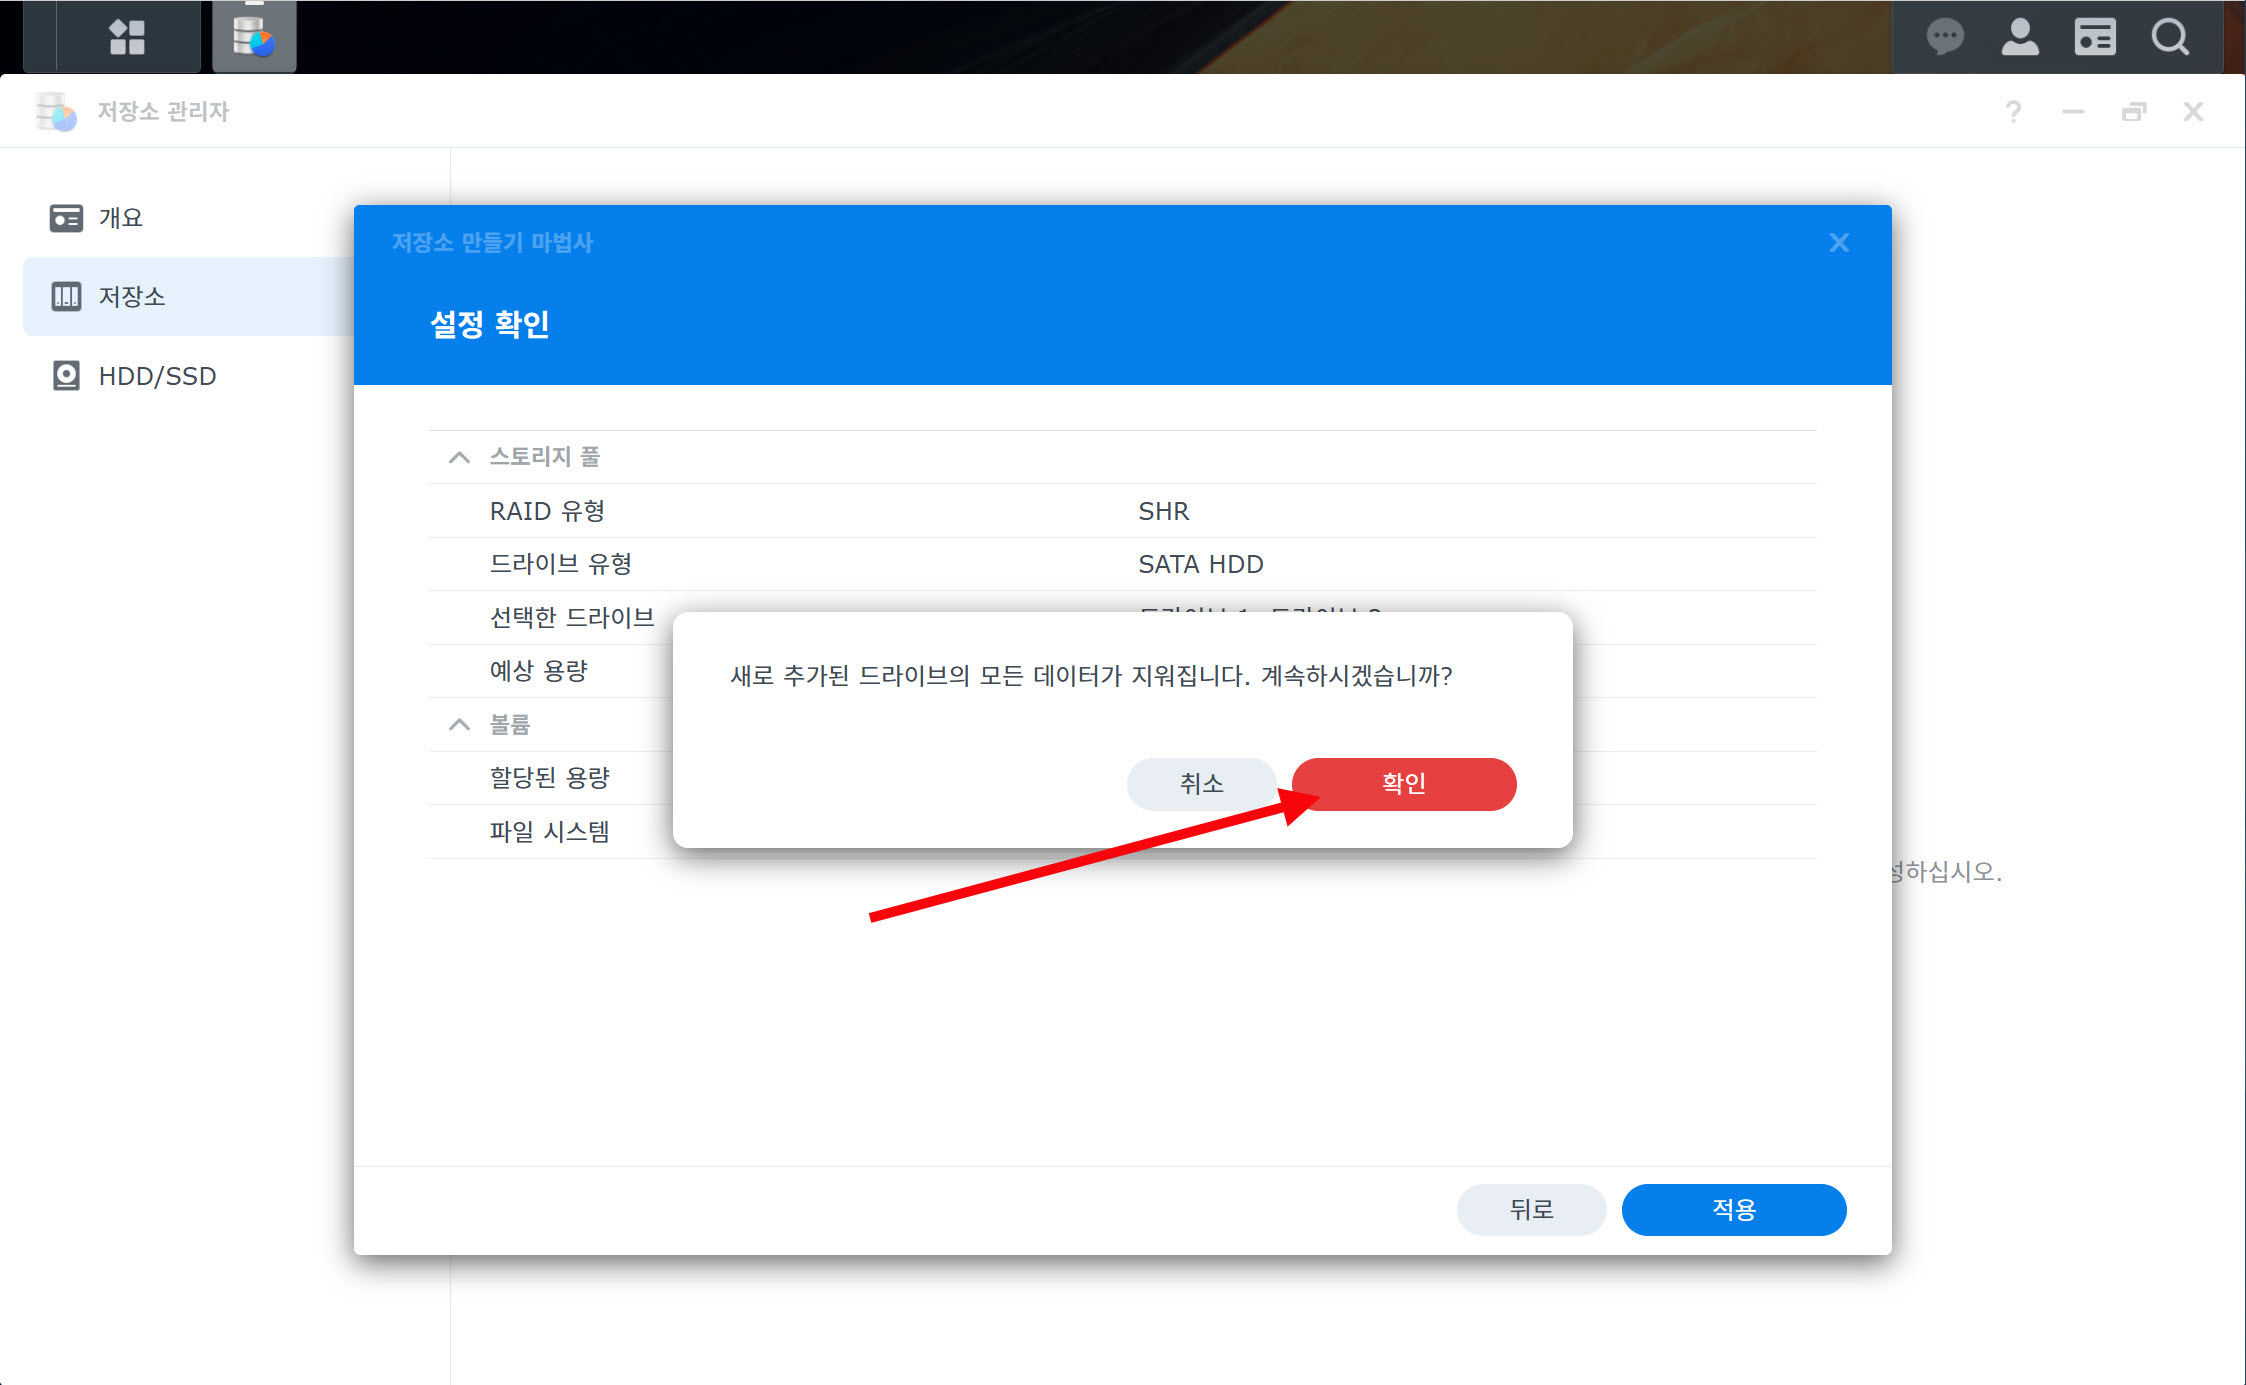Image resolution: width=2246 pixels, height=1385 pixels.
Task: Click Storage Manager taskbar icon
Action: (254, 37)
